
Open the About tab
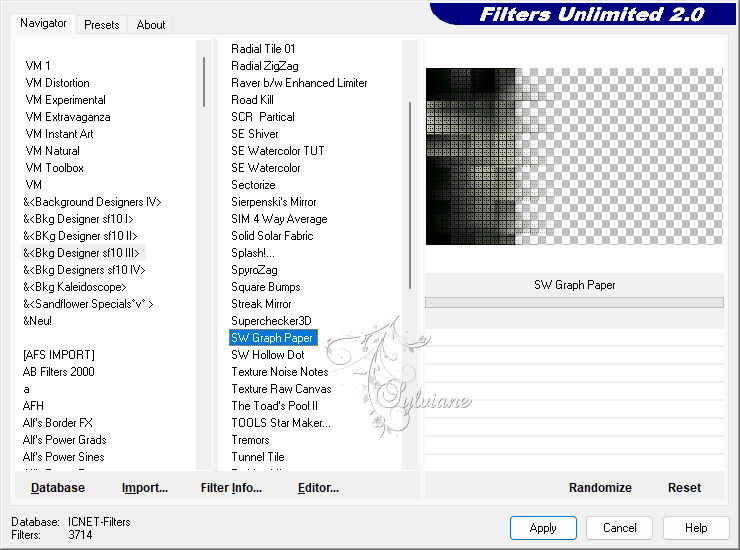tap(151, 25)
